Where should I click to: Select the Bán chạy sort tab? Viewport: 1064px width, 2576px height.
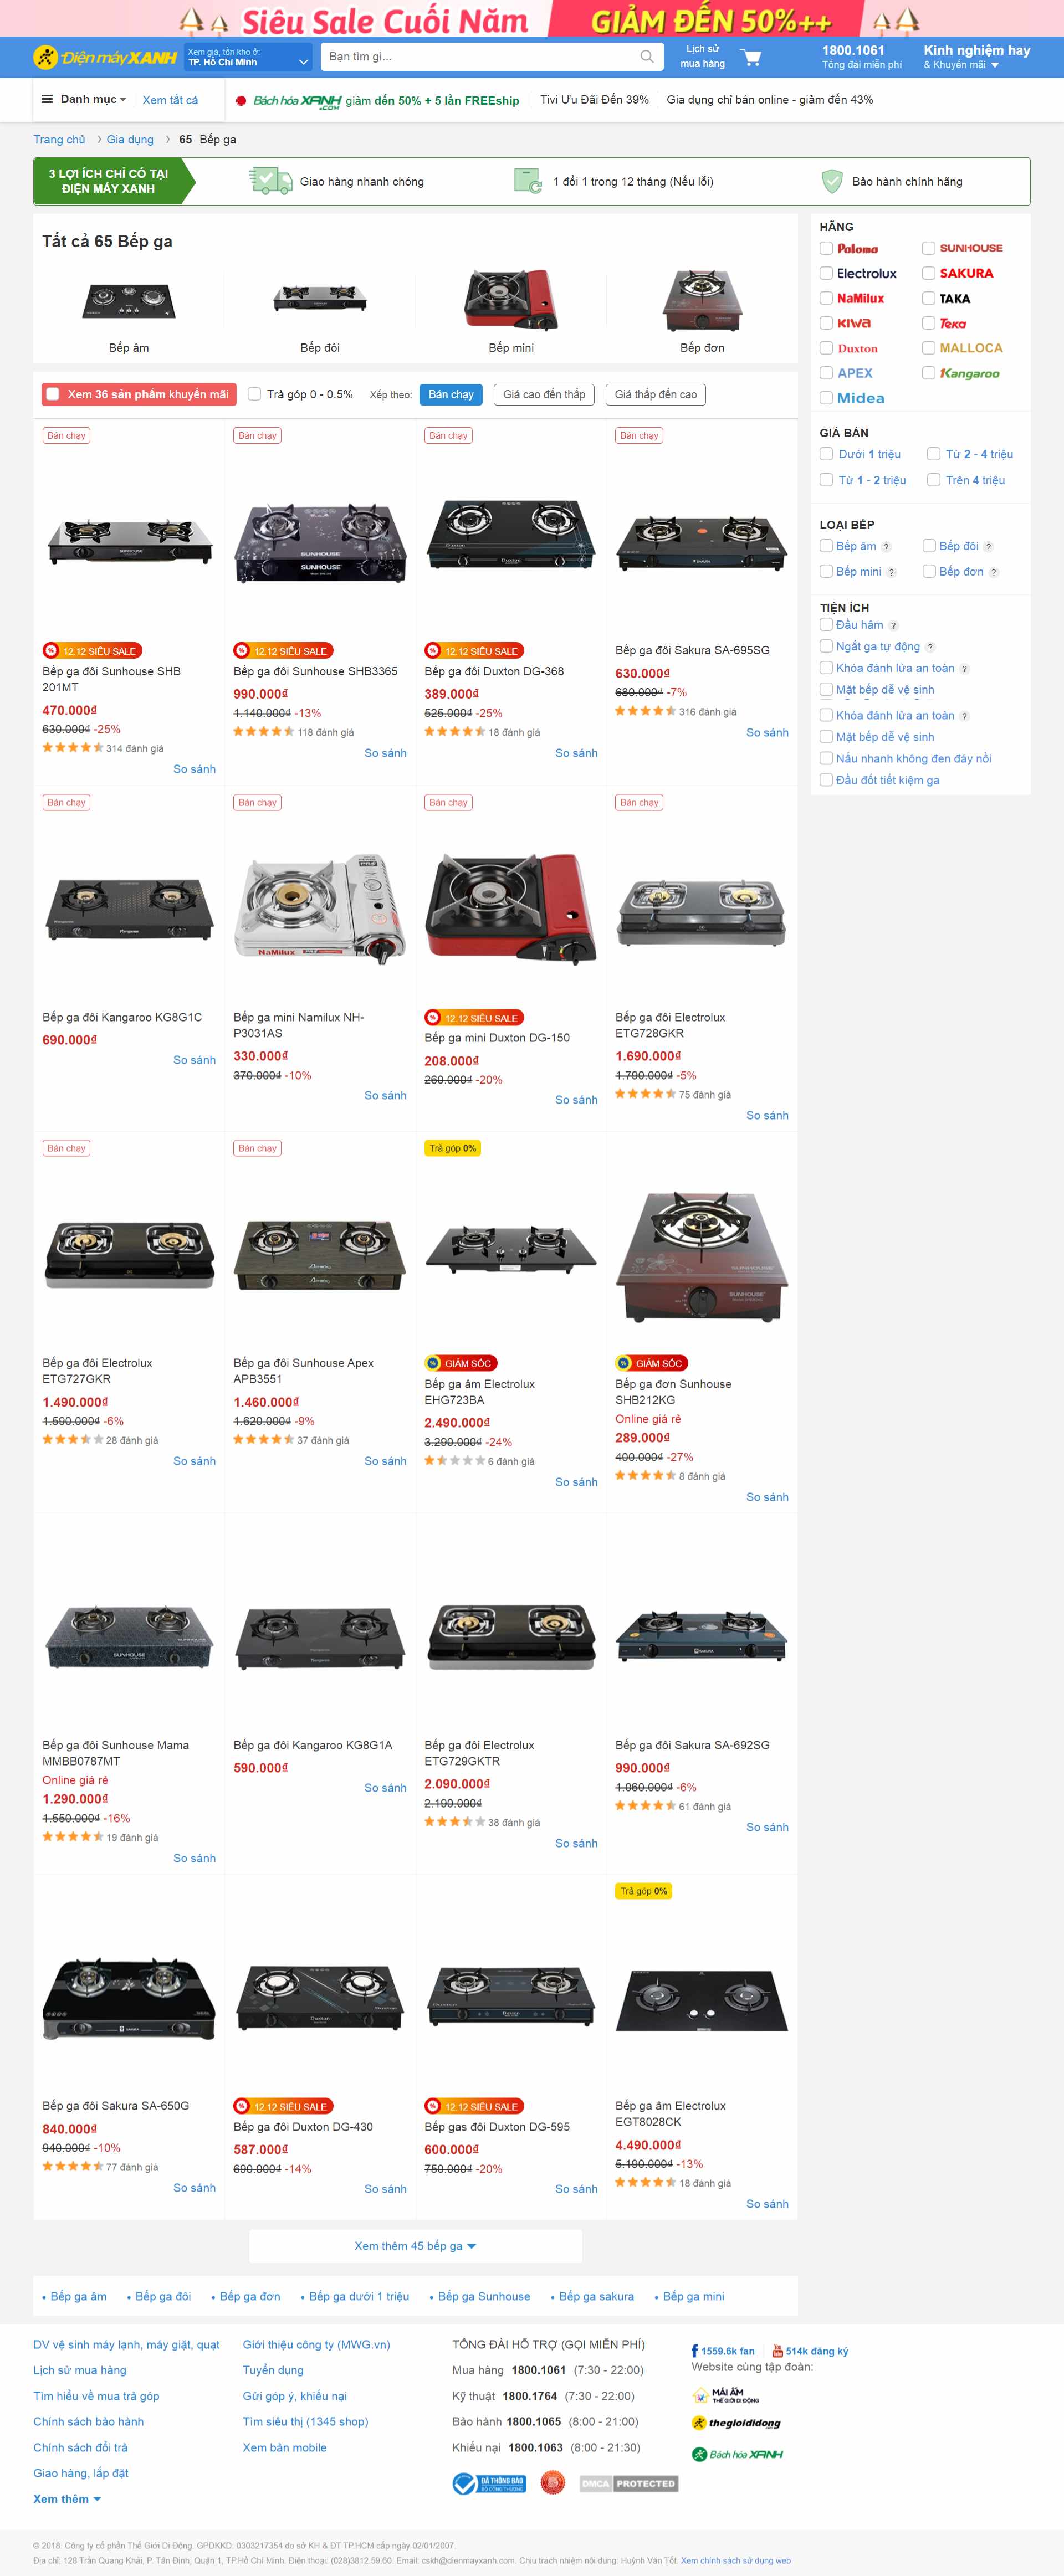[x=451, y=394]
